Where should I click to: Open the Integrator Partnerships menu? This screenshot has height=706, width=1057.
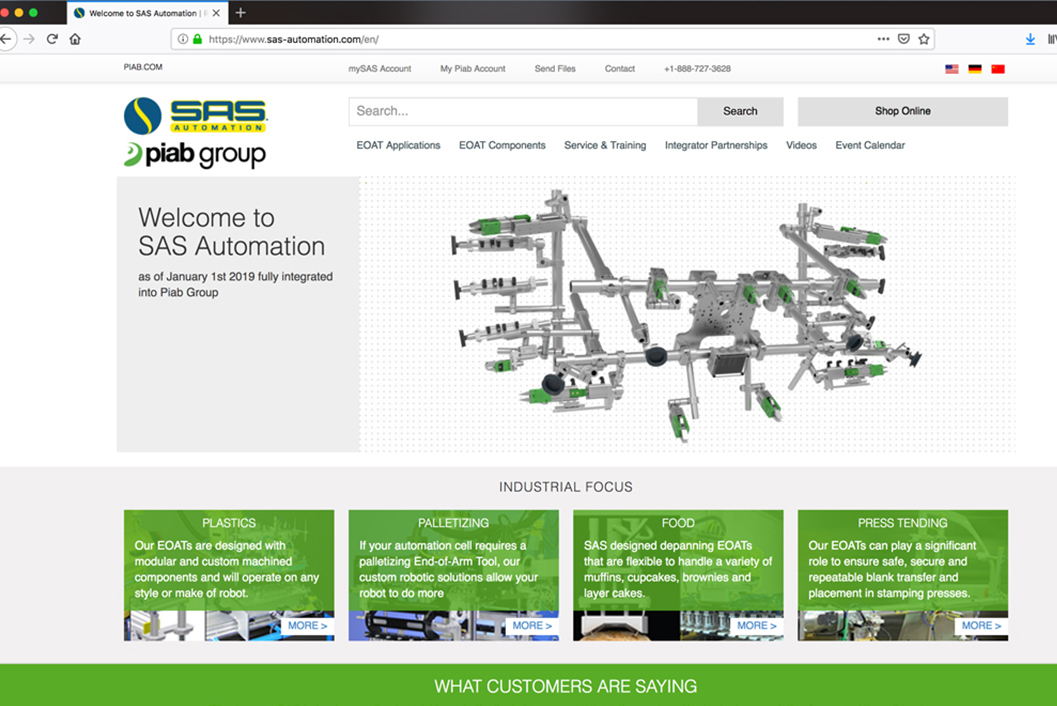716,145
